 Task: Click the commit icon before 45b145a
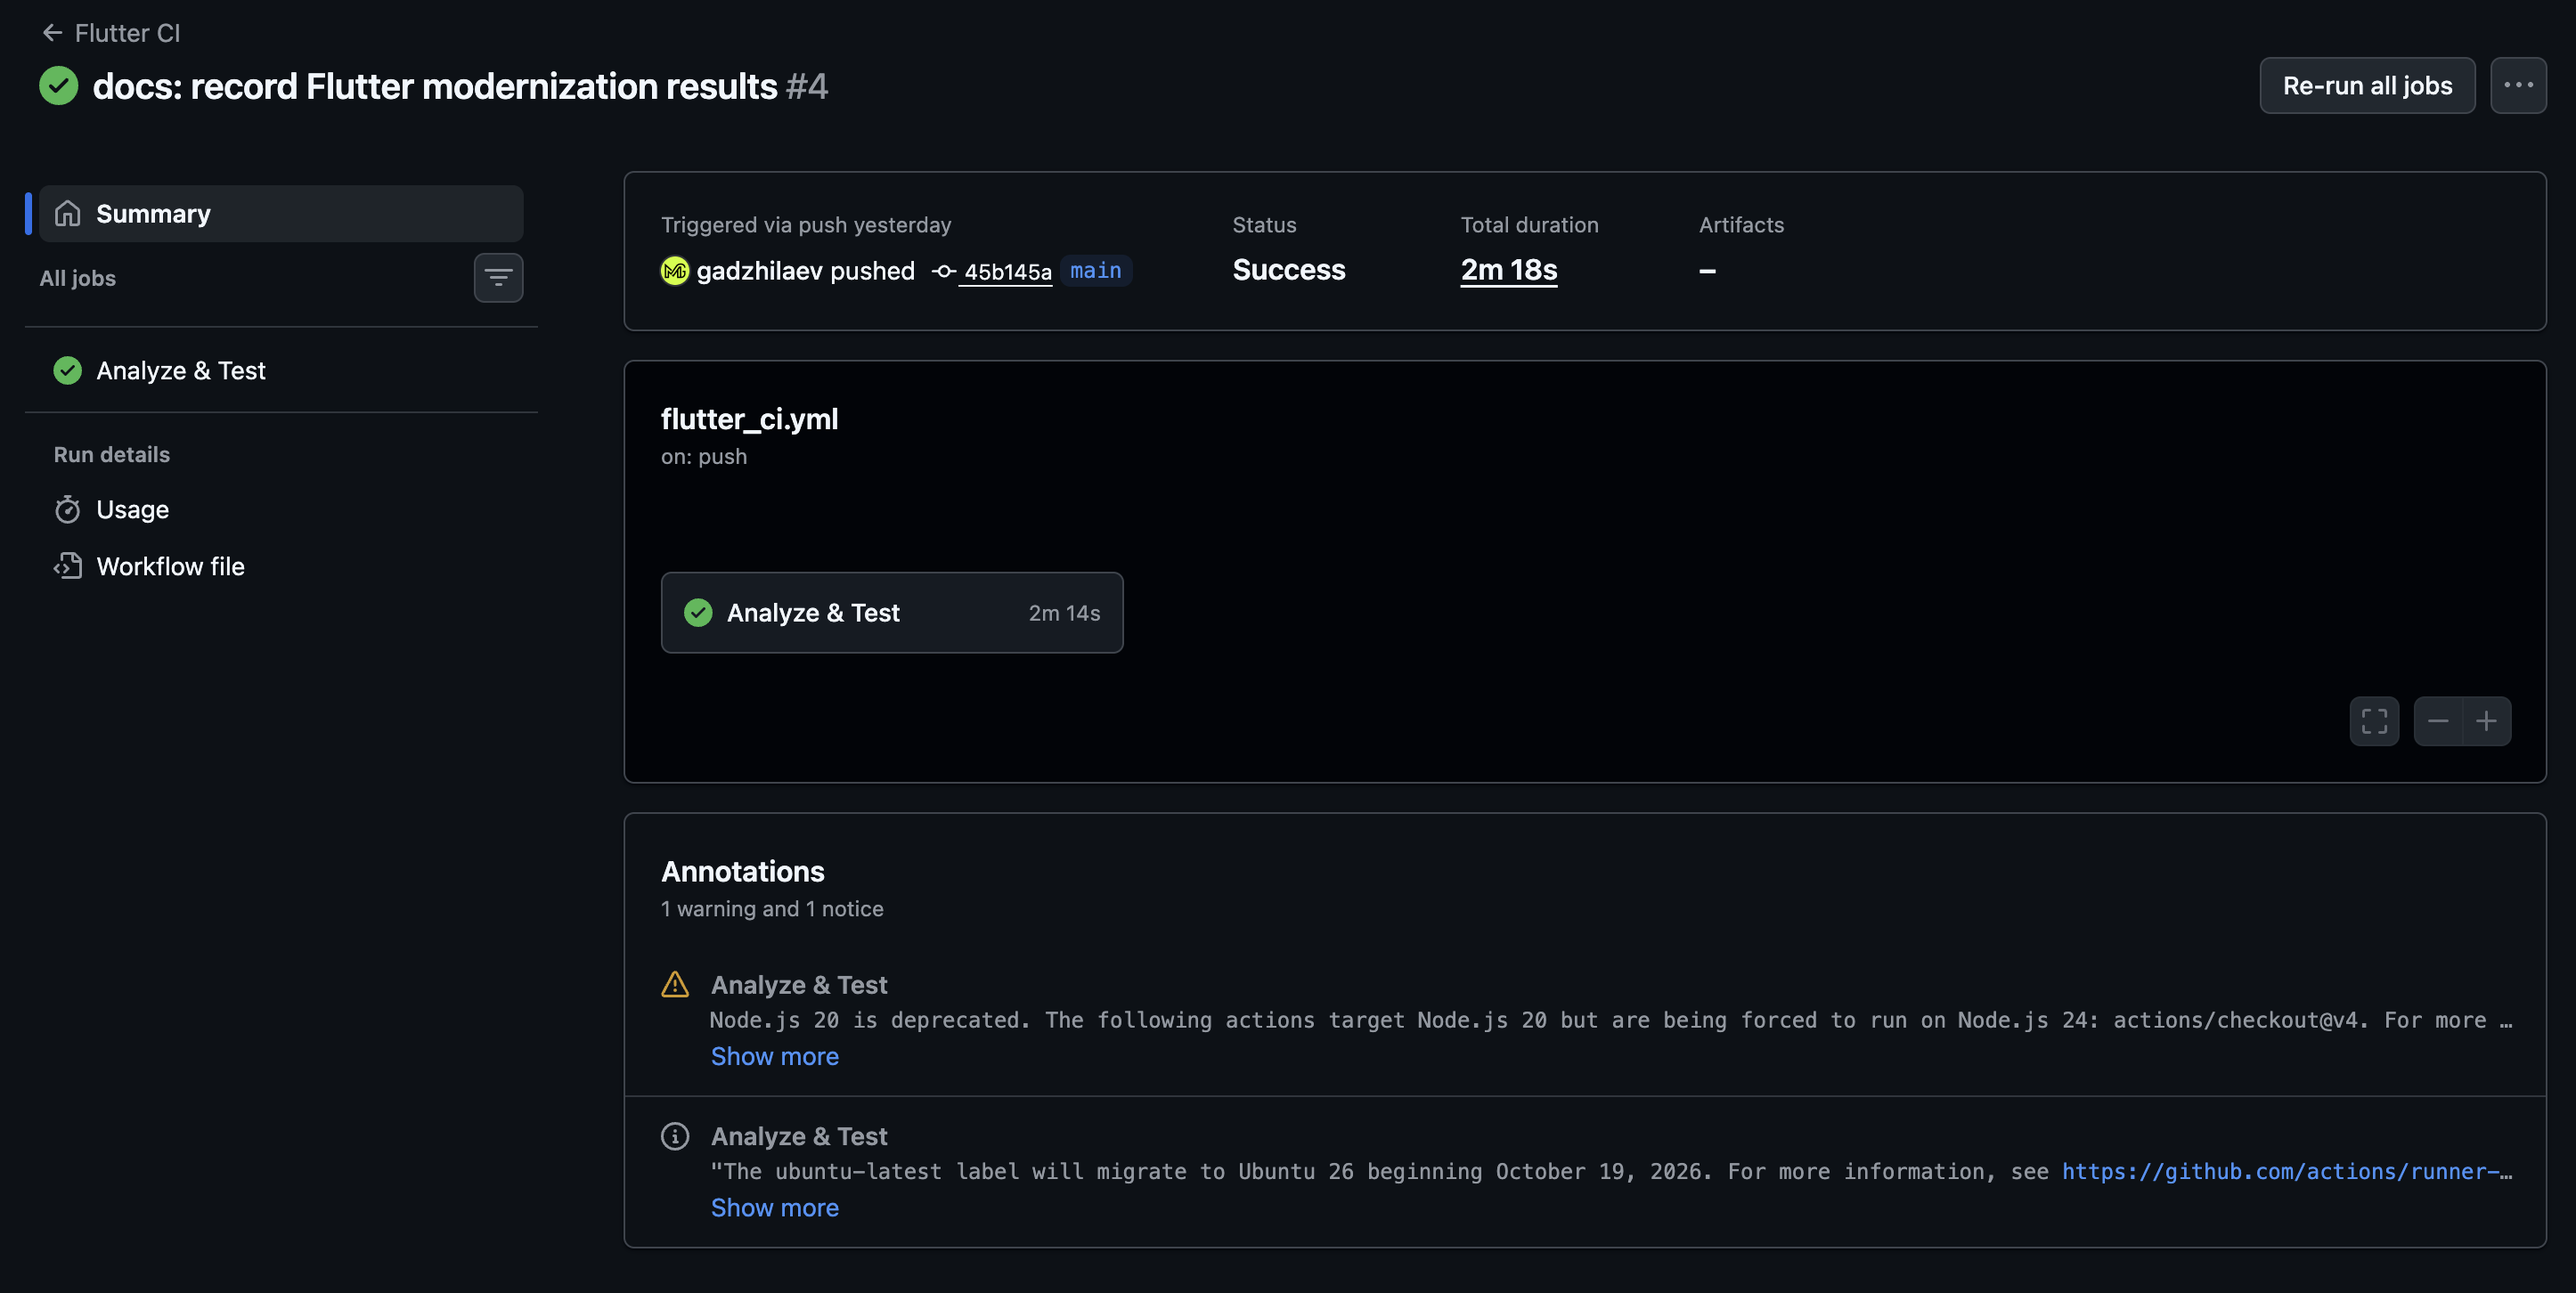point(943,271)
